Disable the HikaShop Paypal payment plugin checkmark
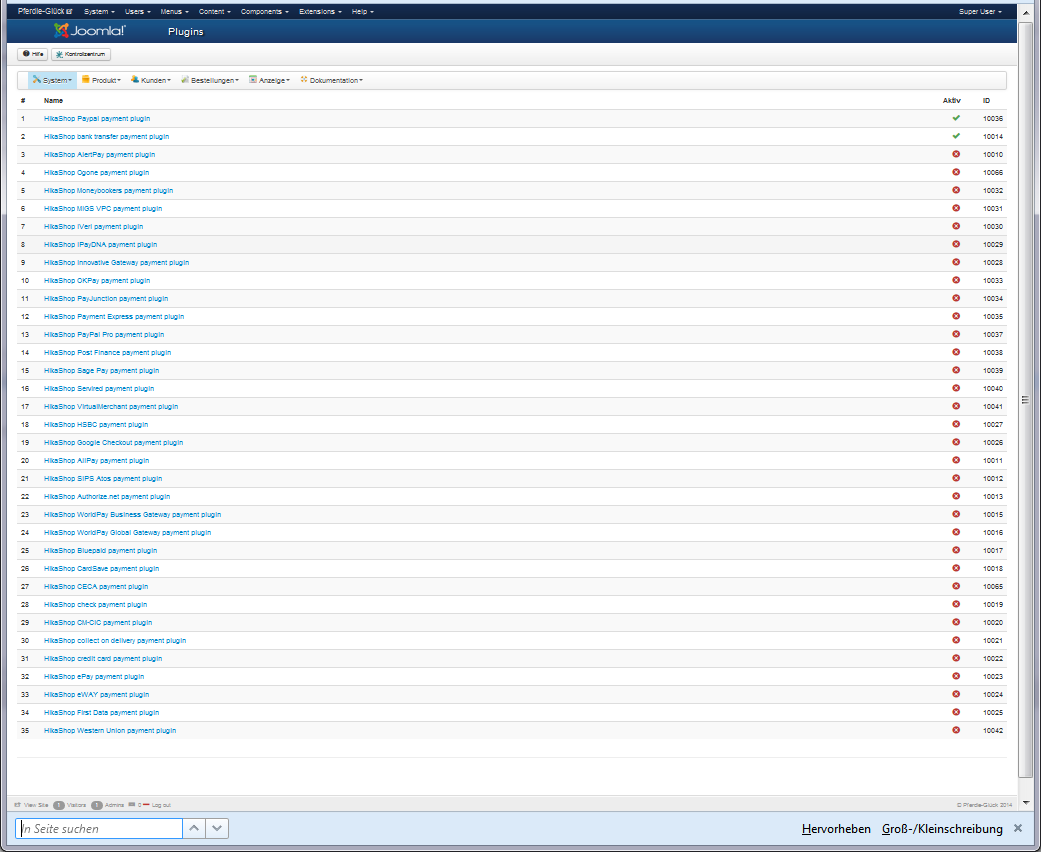This screenshot has width=1041, height=852. tap(956, 118)
